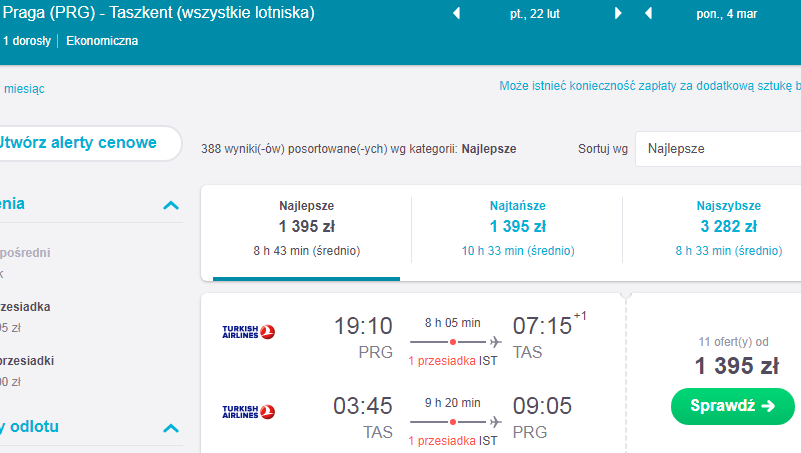Image resolution: width=801 pixels, height=453 pixels.
Task: Click the green Sprawdź button
Action: click(x=733, y=406)
